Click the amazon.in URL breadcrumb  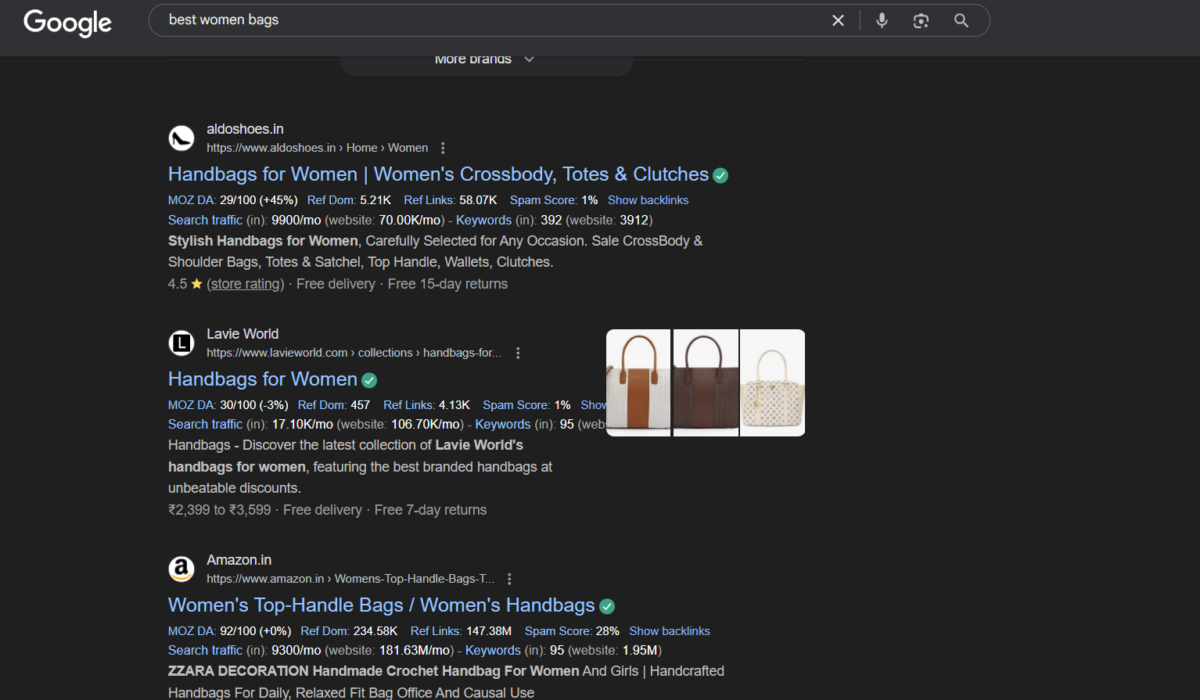pyautogui.click(x=350, y=579)
